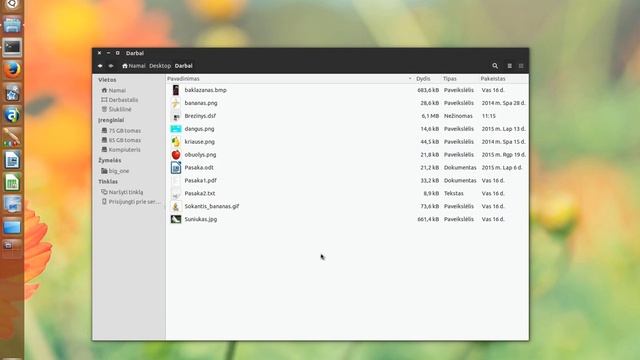640x360 pixels.
Task: Switch to list view
Action: (509, 66)
